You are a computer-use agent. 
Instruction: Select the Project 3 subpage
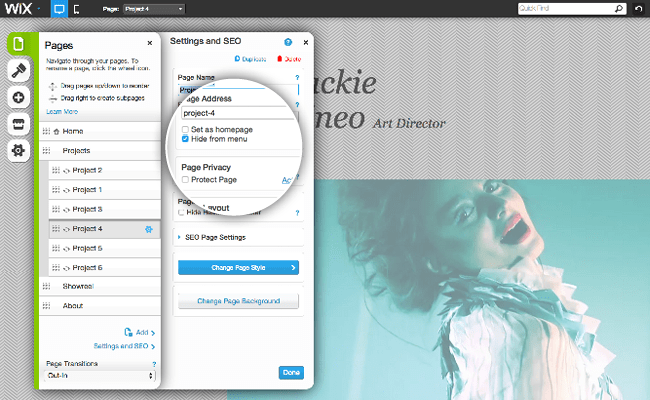tap(104, 209)
